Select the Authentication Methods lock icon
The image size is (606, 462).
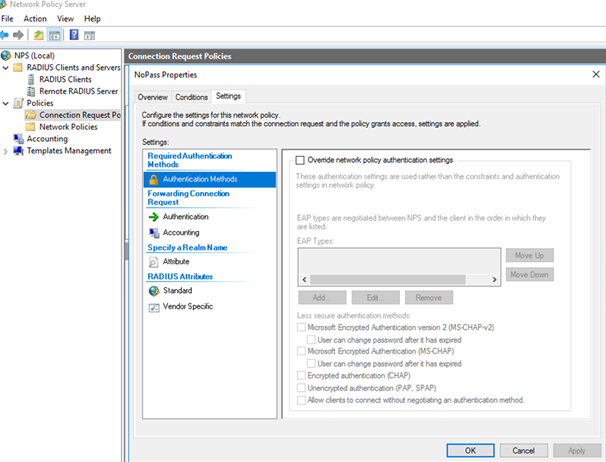(154, 180)
